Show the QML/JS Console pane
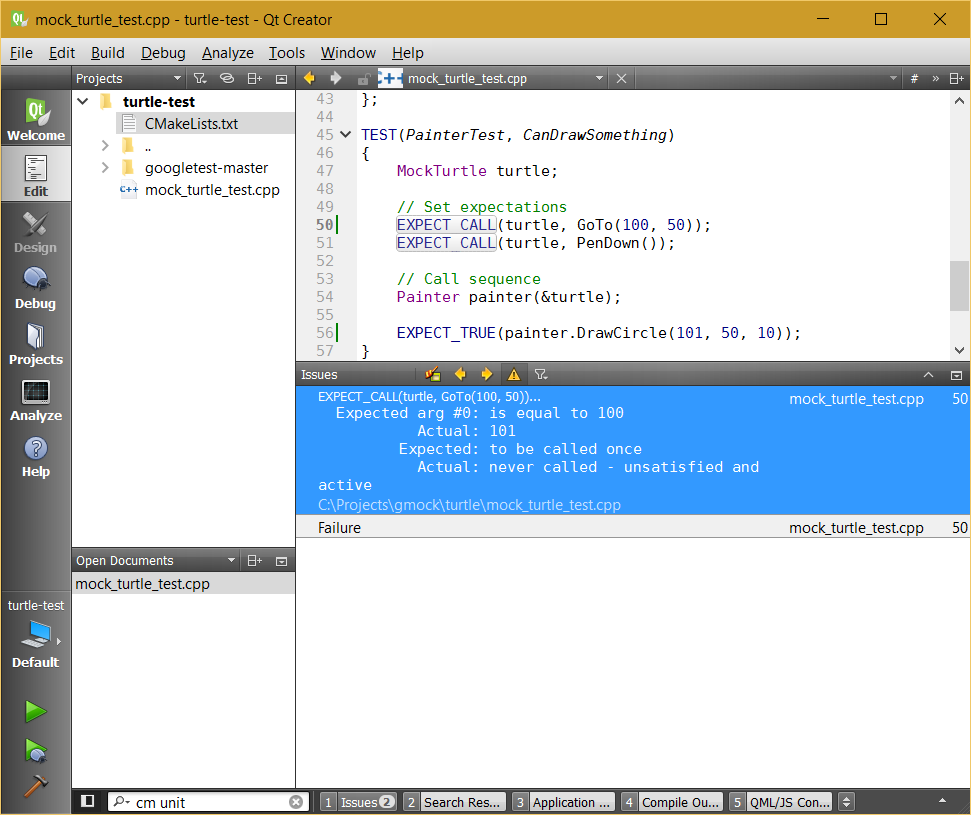Image resolution: width=971 pixels, height=815 pixels. [781, 802]
